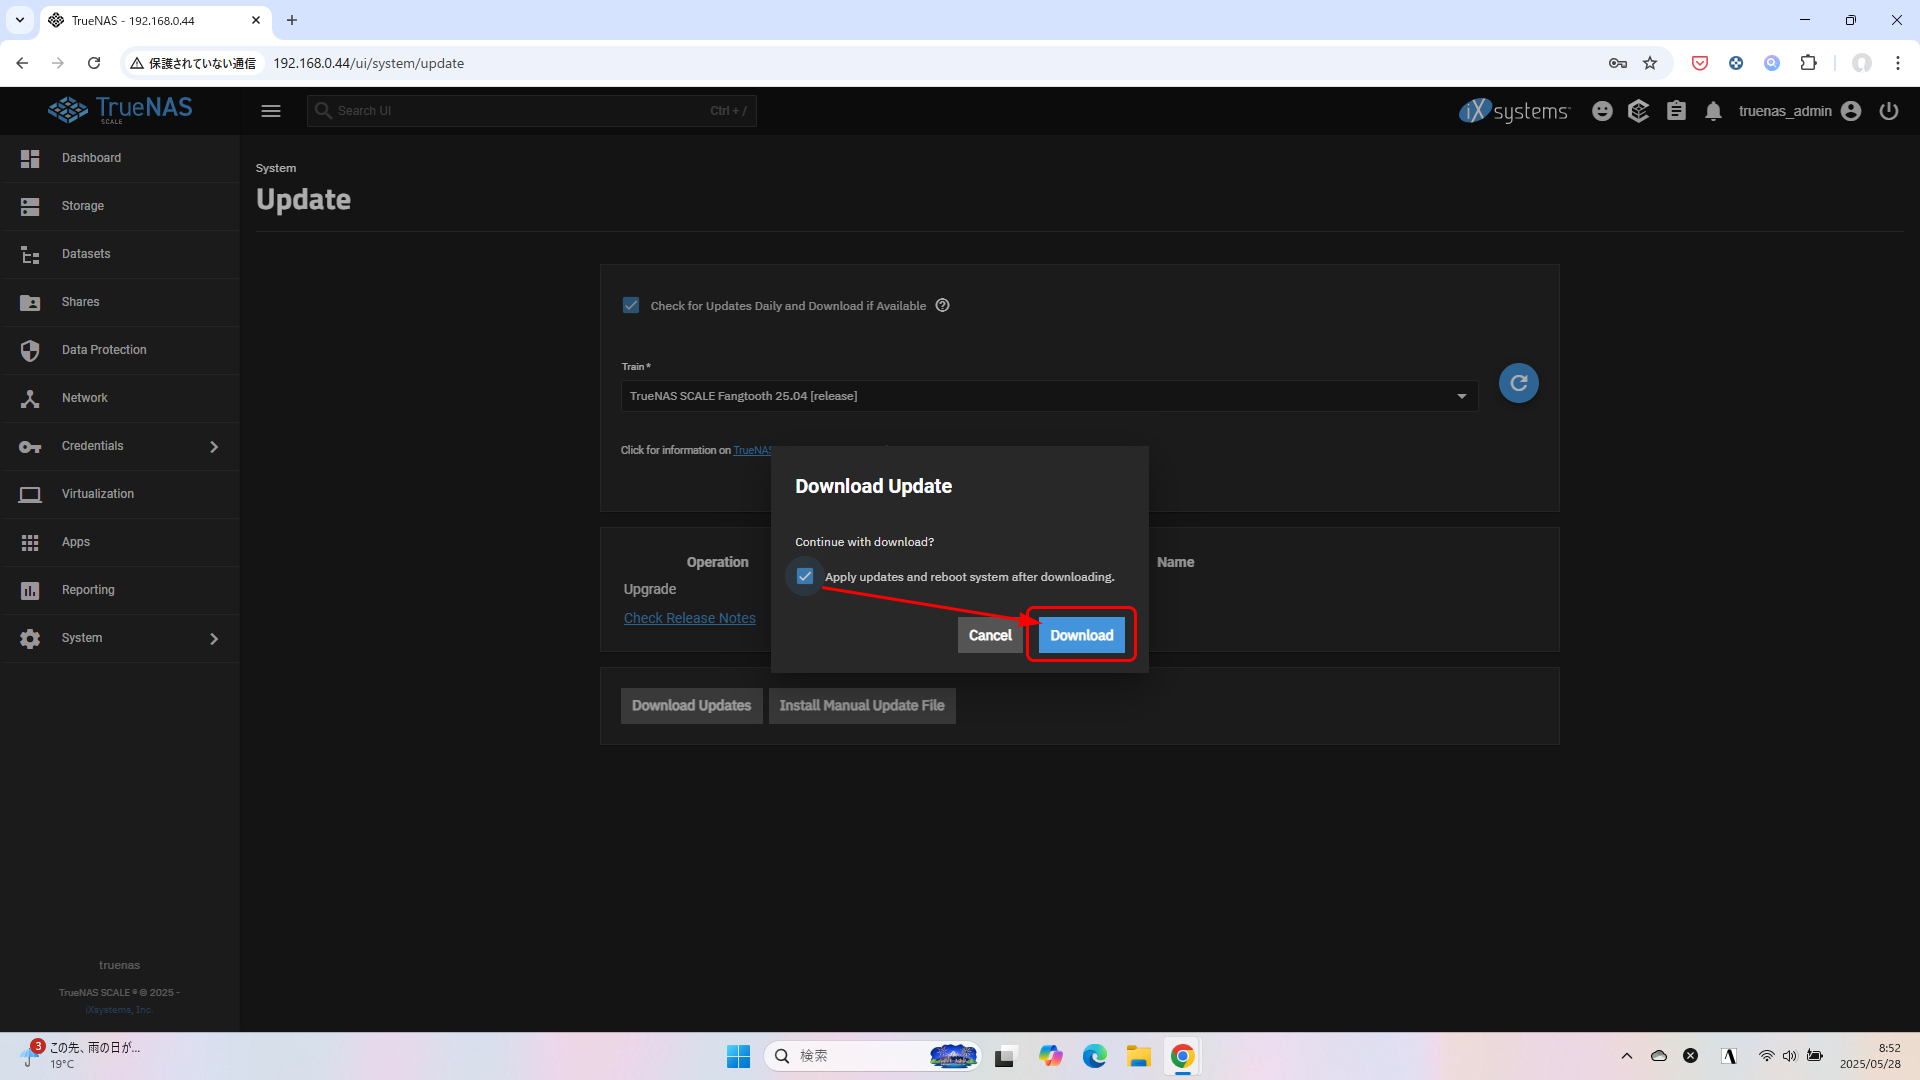Open the Storage menu item
The height and width of the screenshot is (1080, 1920).
(120, 206)
